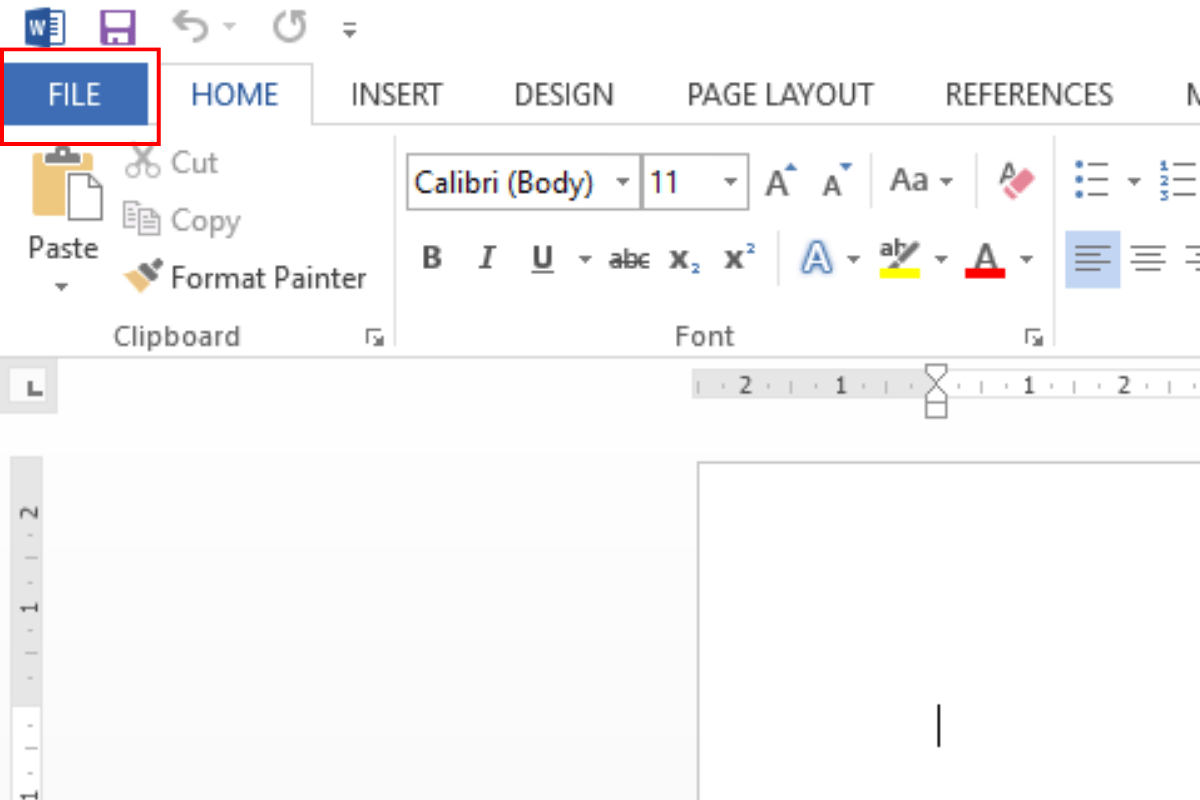Save the document

pos(118,26)
